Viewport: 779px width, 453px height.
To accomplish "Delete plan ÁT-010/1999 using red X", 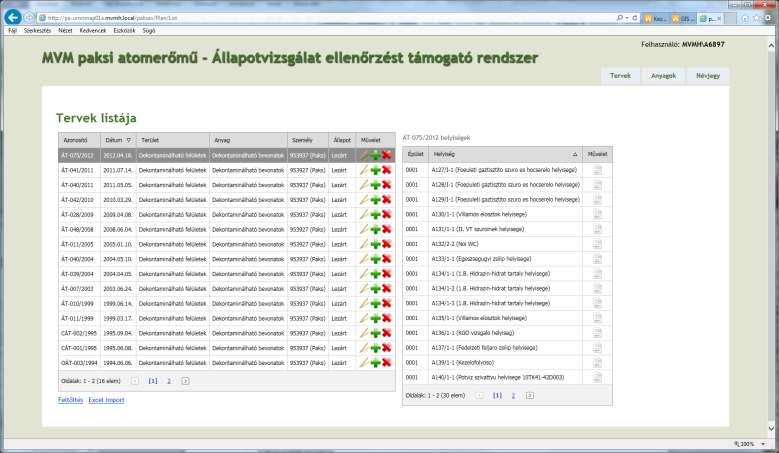I will click(387, 303).
